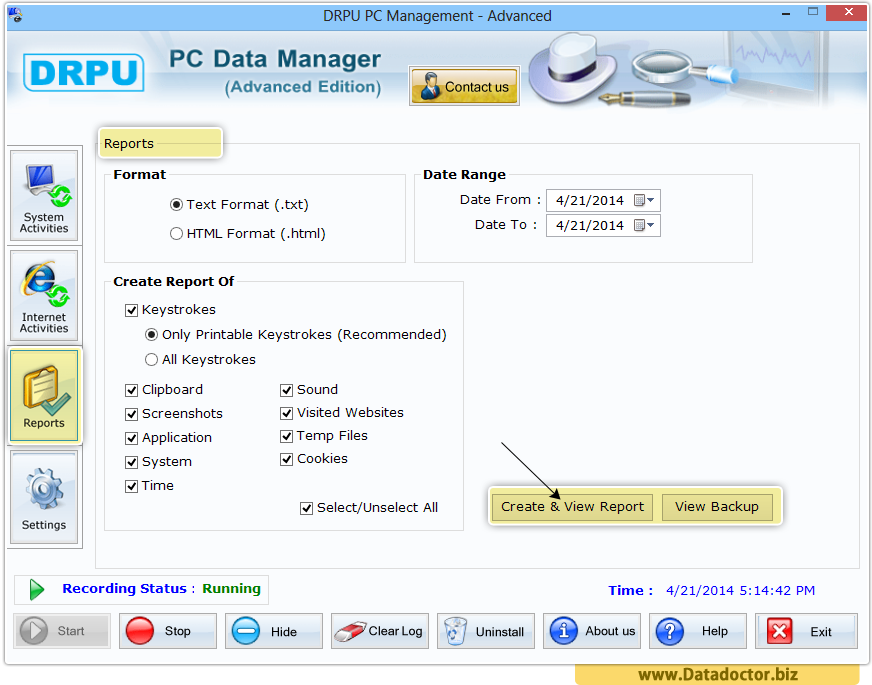The image size is (872, 685).
Task: Open the Internet Activities panel
Action: click(44, 296)
